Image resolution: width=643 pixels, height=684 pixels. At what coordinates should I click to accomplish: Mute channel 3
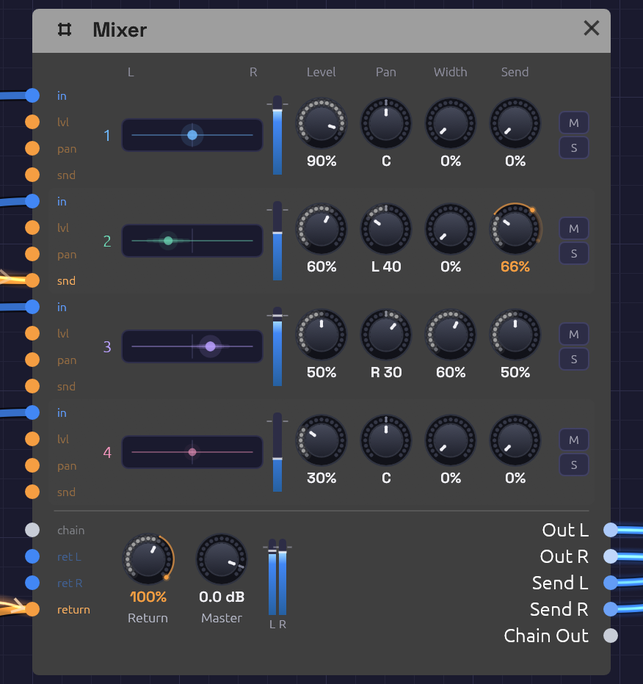tap(574, 334)
